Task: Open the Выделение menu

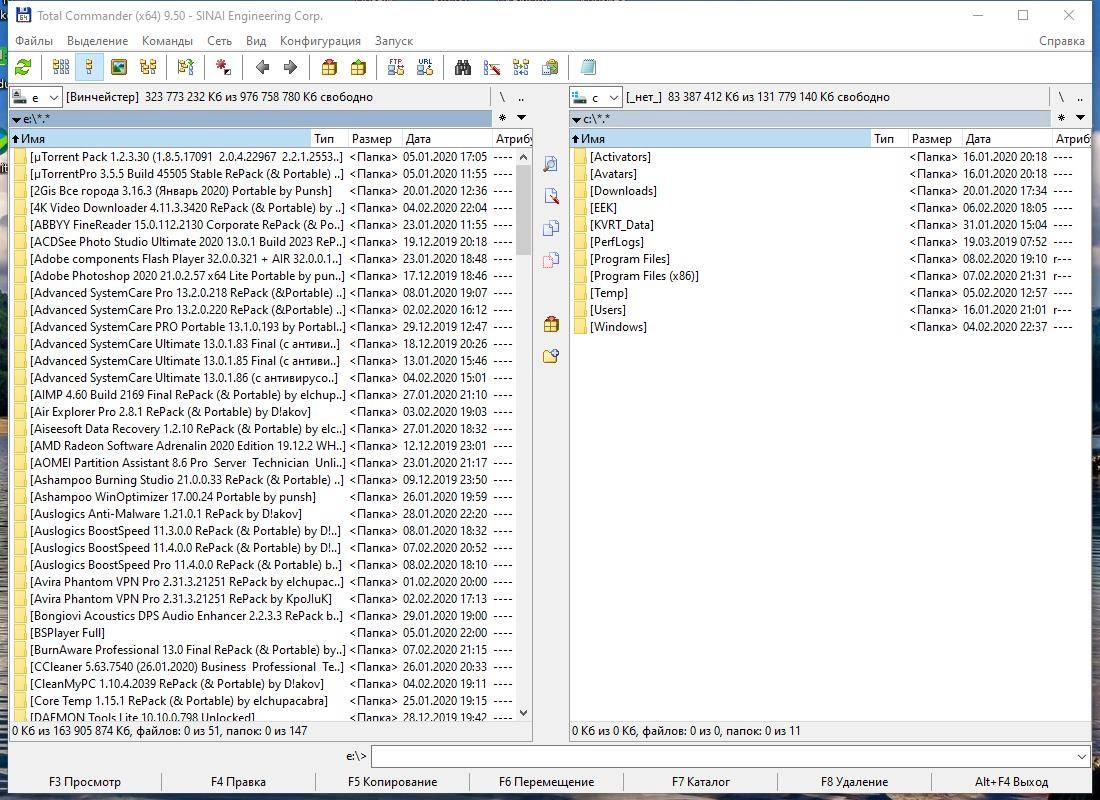Action: tap(98, 41)
